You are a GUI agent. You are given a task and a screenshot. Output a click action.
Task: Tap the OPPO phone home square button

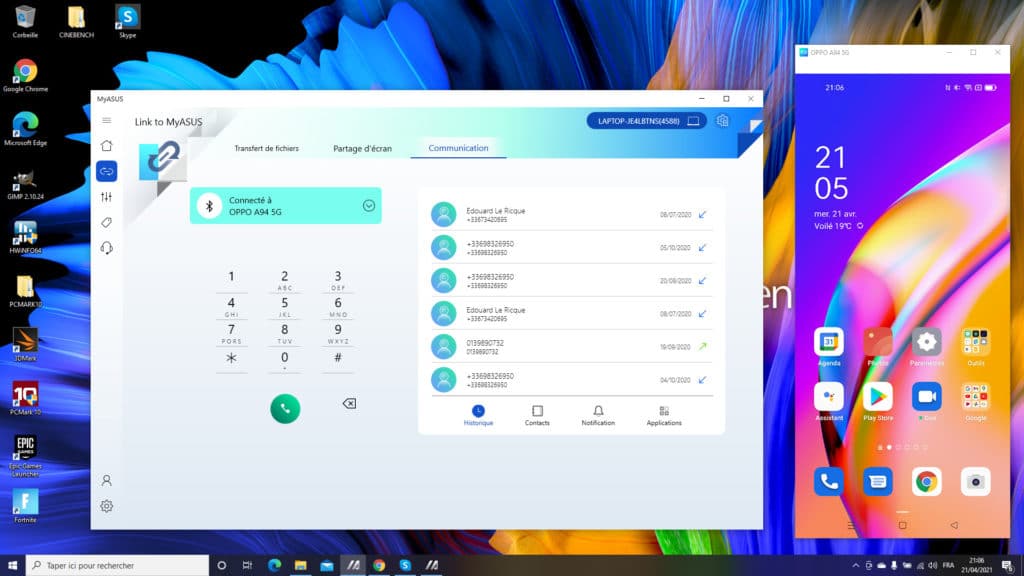903,525
